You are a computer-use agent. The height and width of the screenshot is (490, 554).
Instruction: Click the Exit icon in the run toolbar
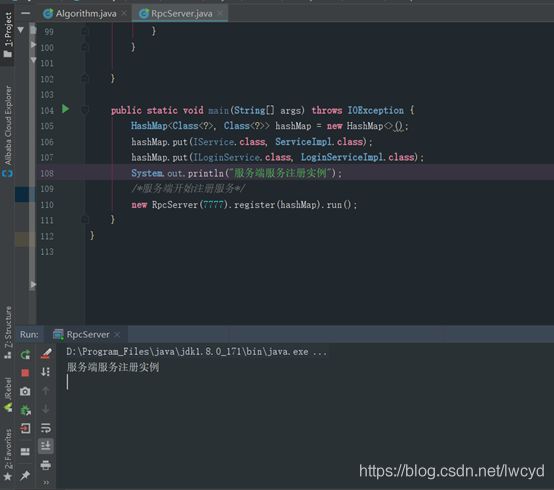[x=25, y=428]
